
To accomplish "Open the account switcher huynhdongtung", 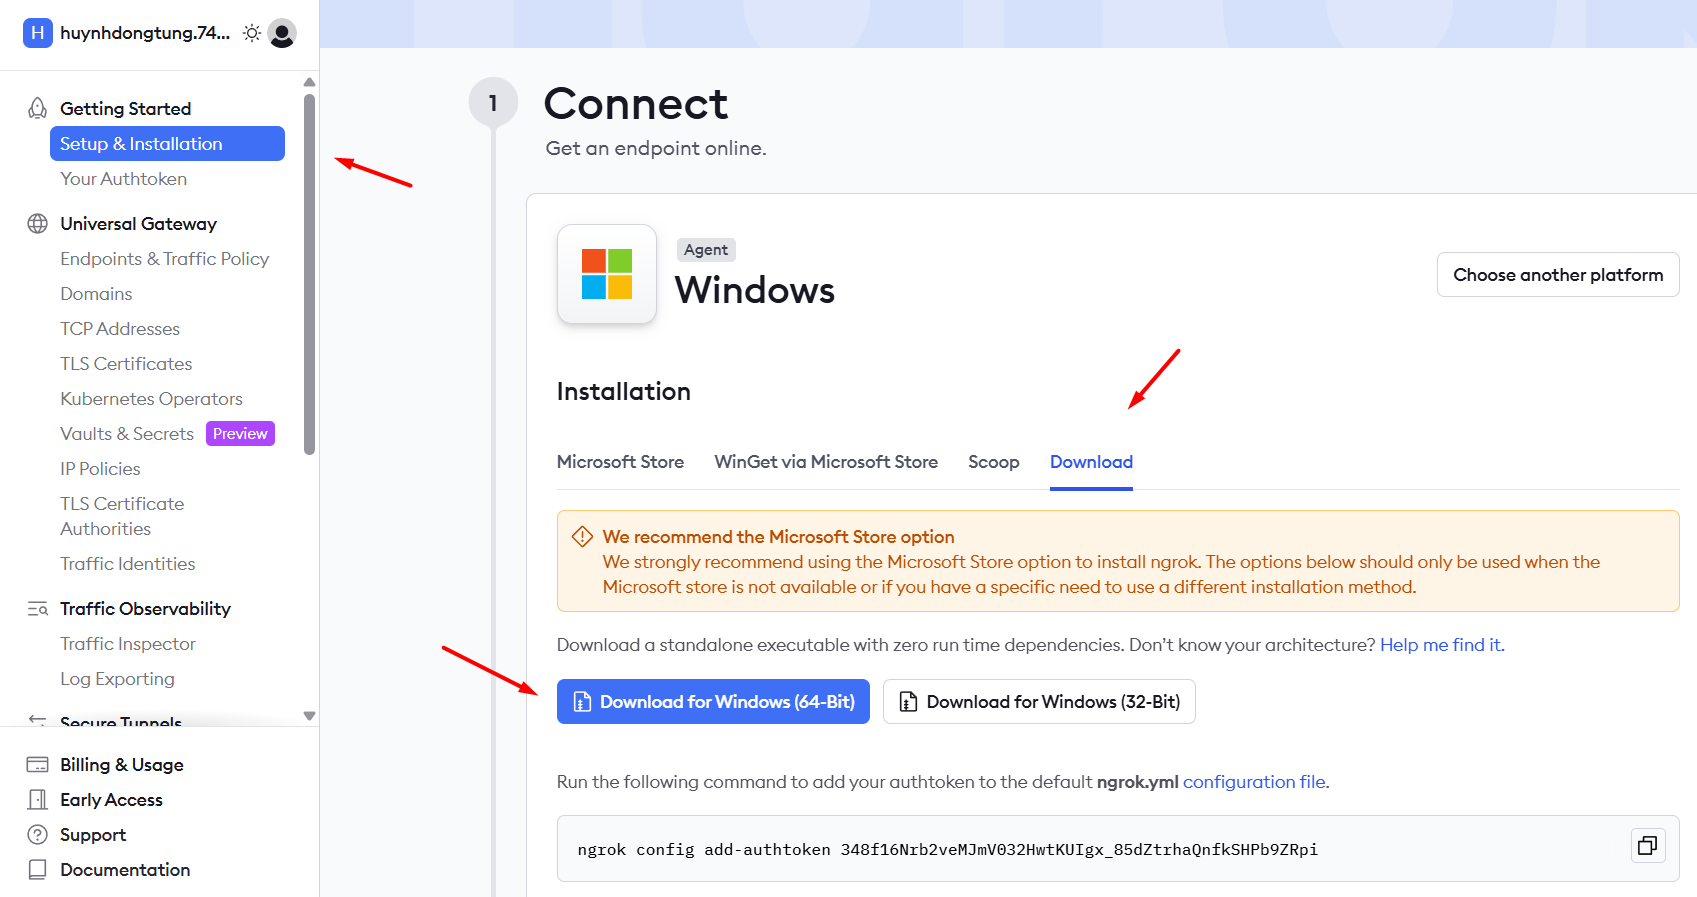I will click(x=130, y=33).
